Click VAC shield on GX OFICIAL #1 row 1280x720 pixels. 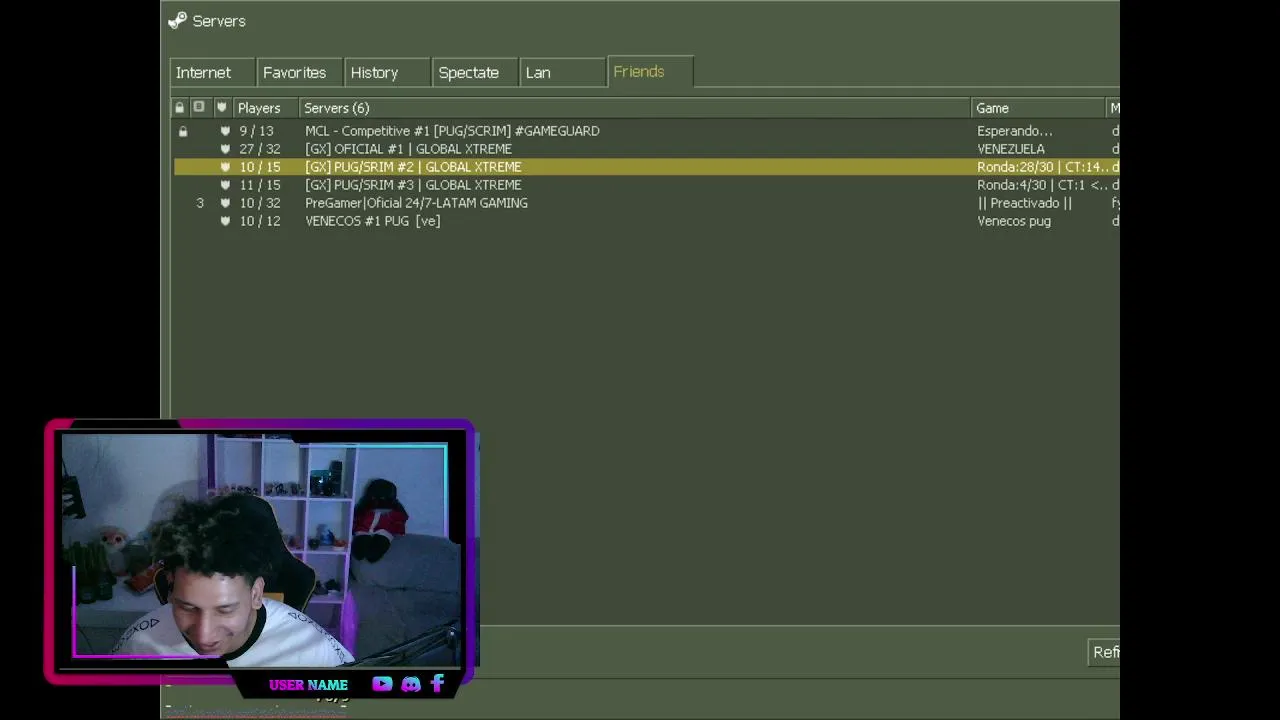pos(225,149)
